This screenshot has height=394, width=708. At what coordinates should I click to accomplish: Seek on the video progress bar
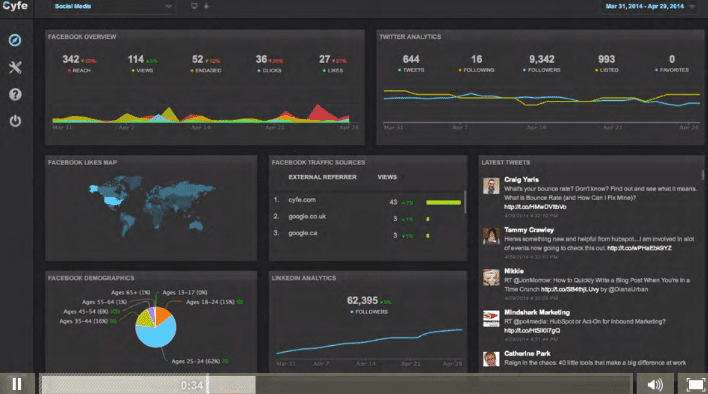335,385
